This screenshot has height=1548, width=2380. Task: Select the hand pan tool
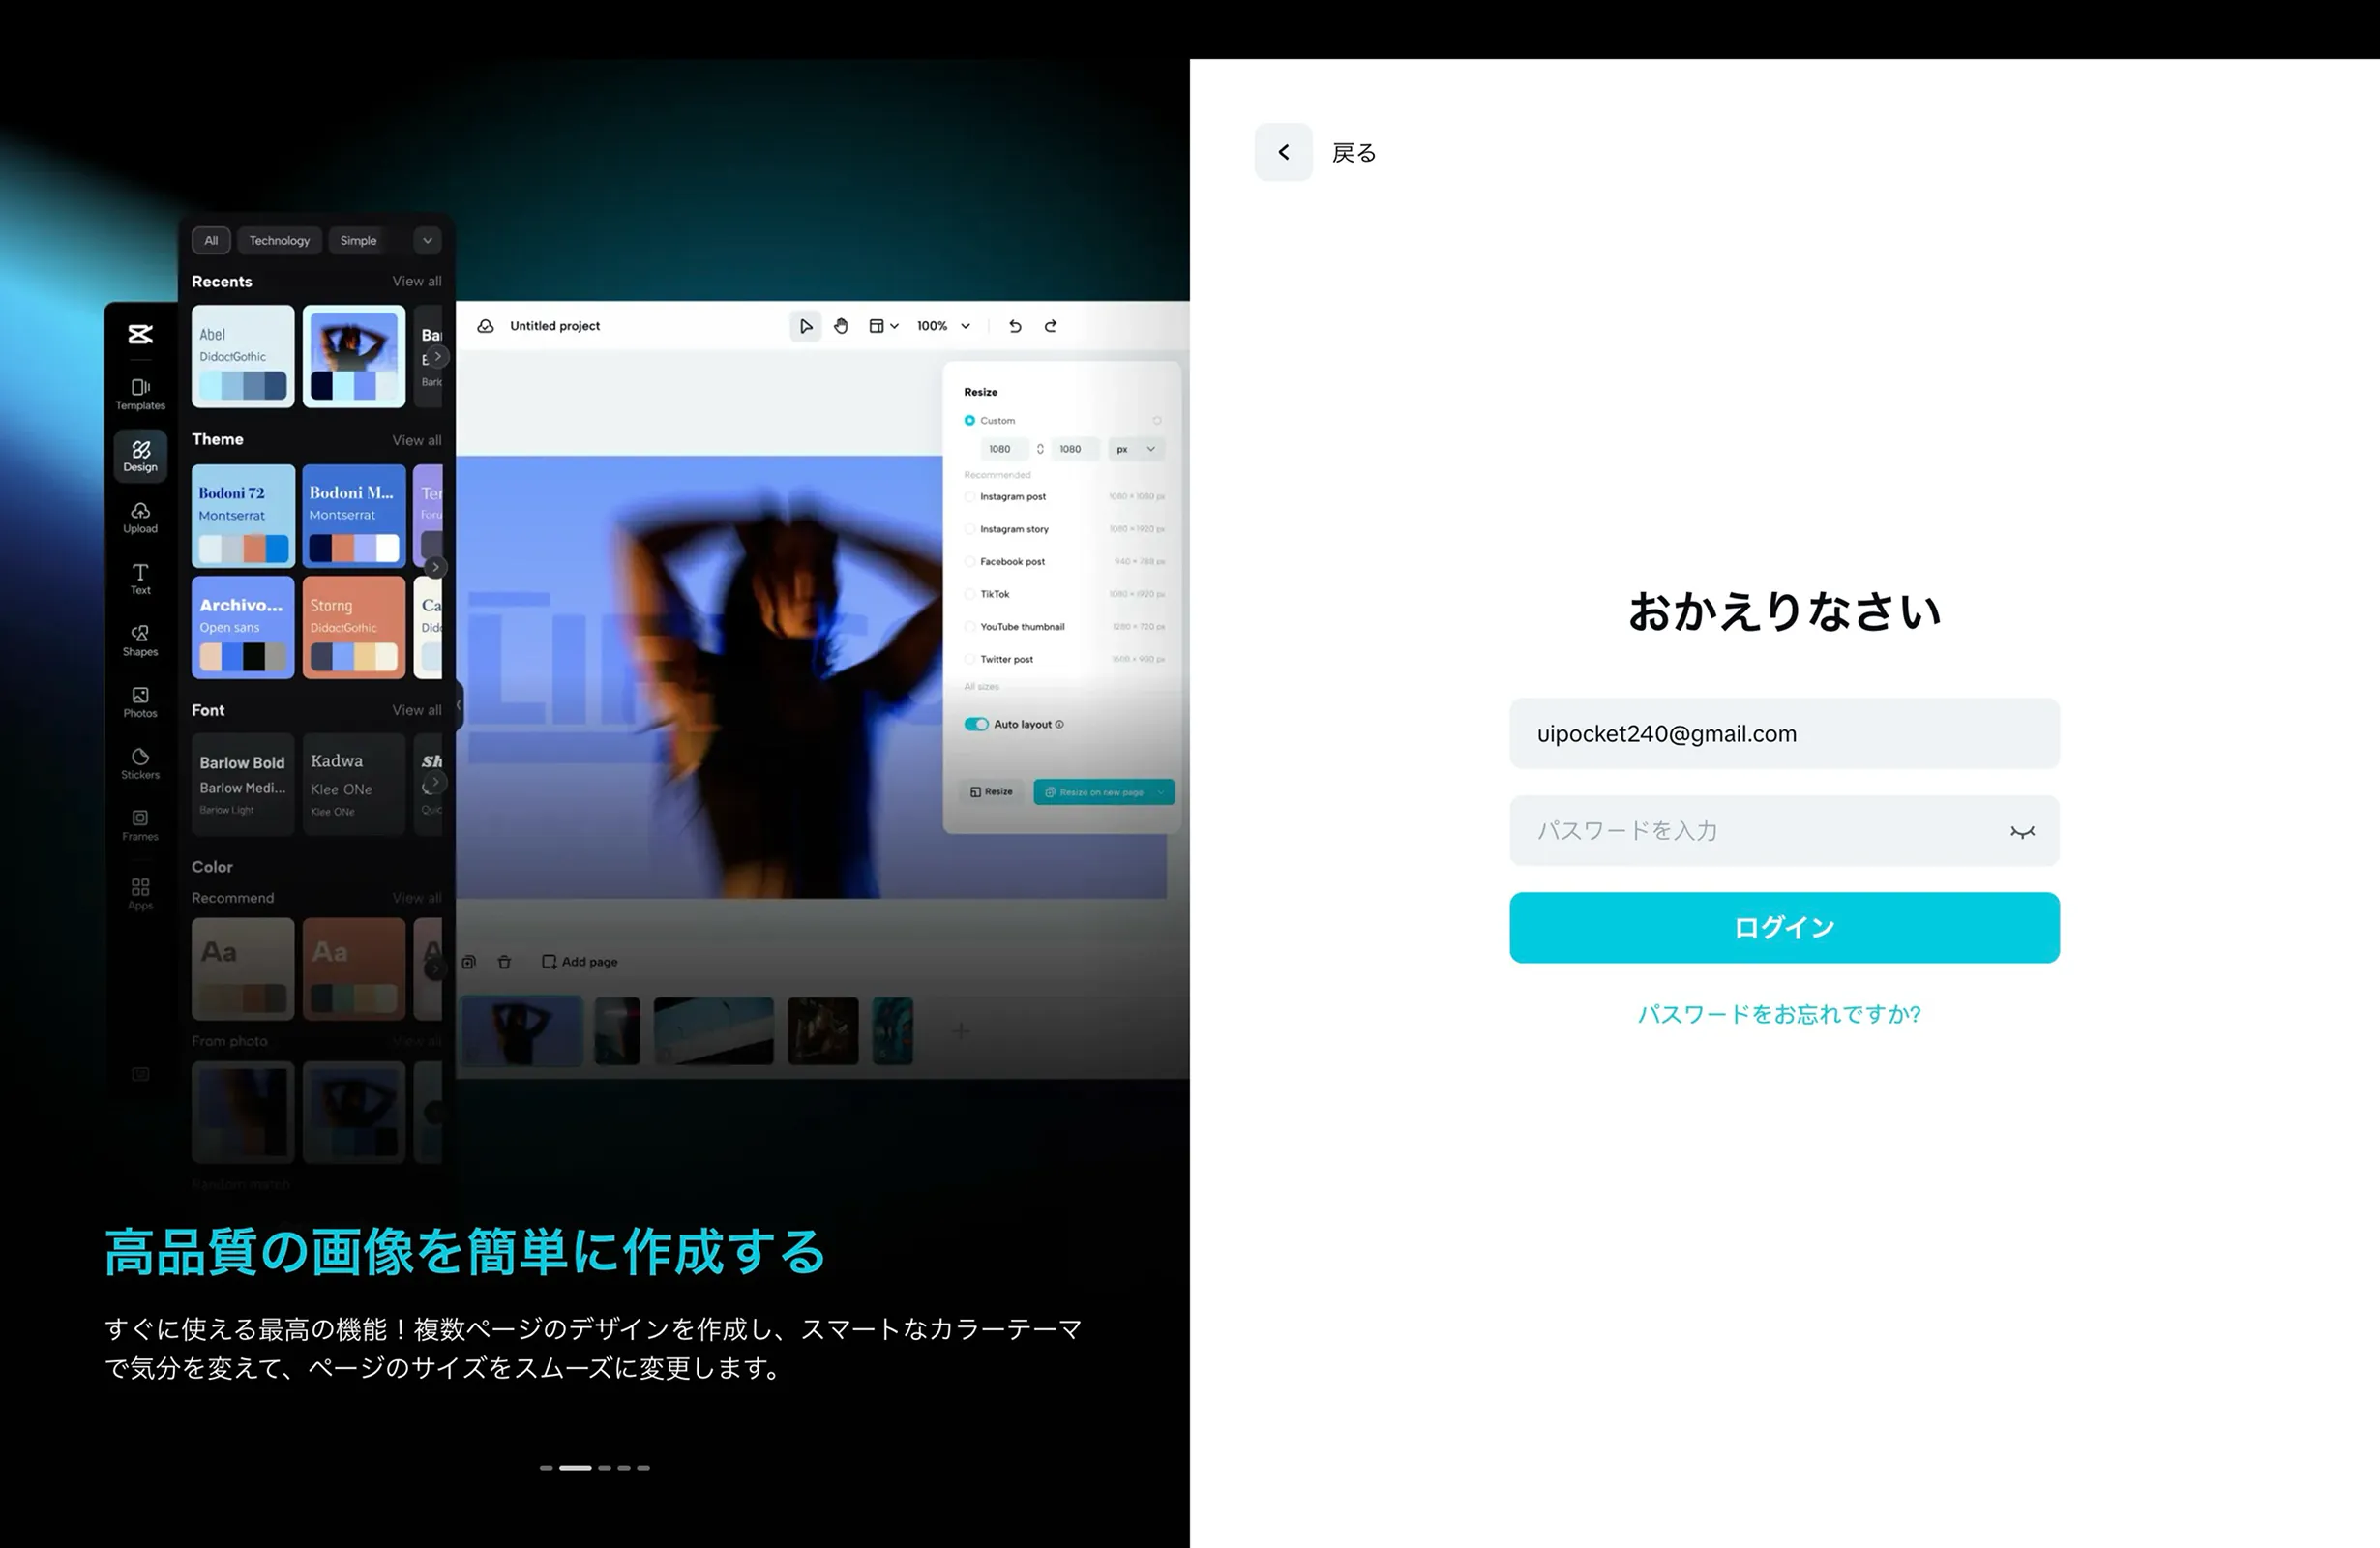[x=841, y=326]
